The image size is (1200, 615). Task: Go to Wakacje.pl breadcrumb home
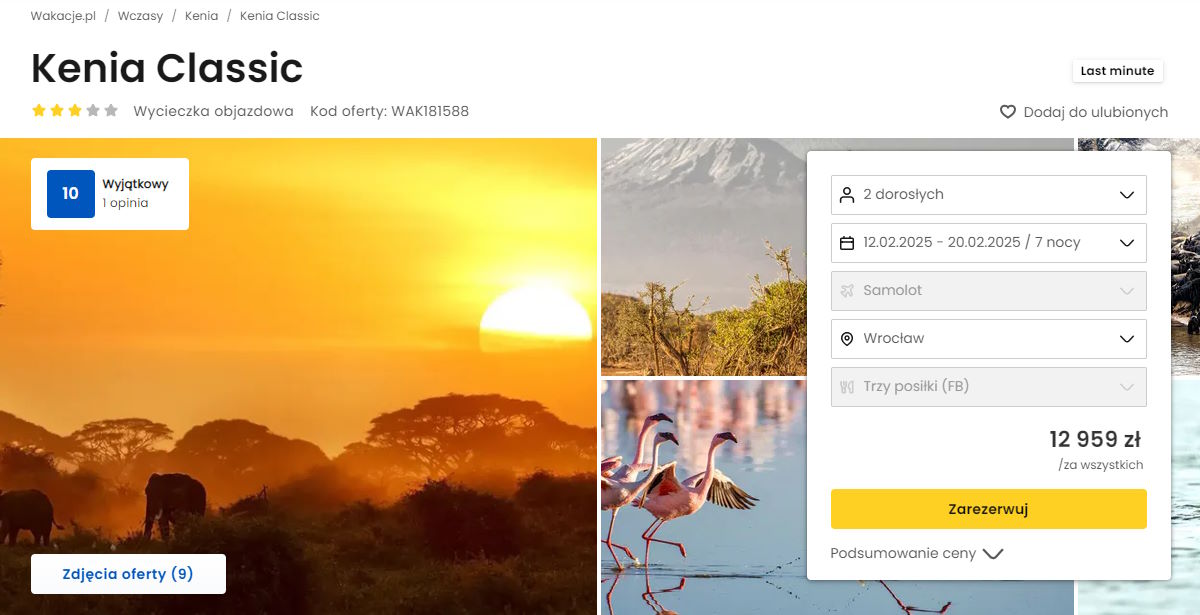pyautogui.click(x=63, y=16)
